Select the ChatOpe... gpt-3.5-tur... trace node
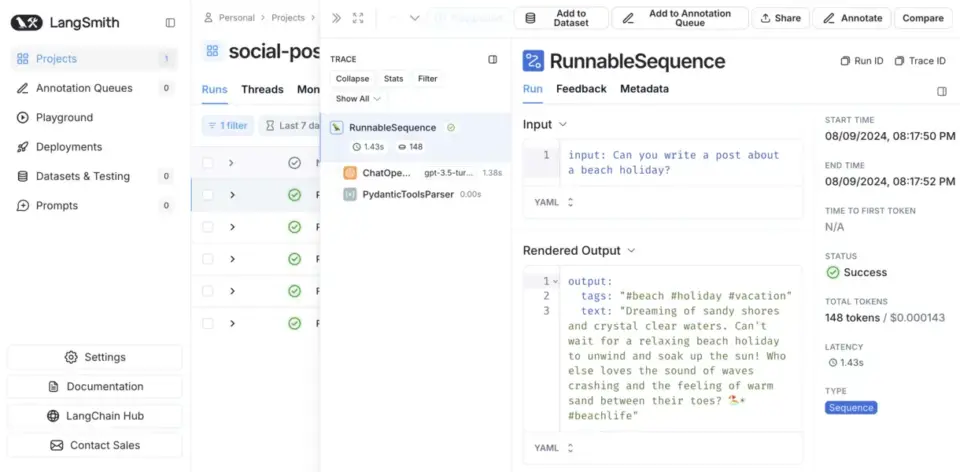 (422, 173)
